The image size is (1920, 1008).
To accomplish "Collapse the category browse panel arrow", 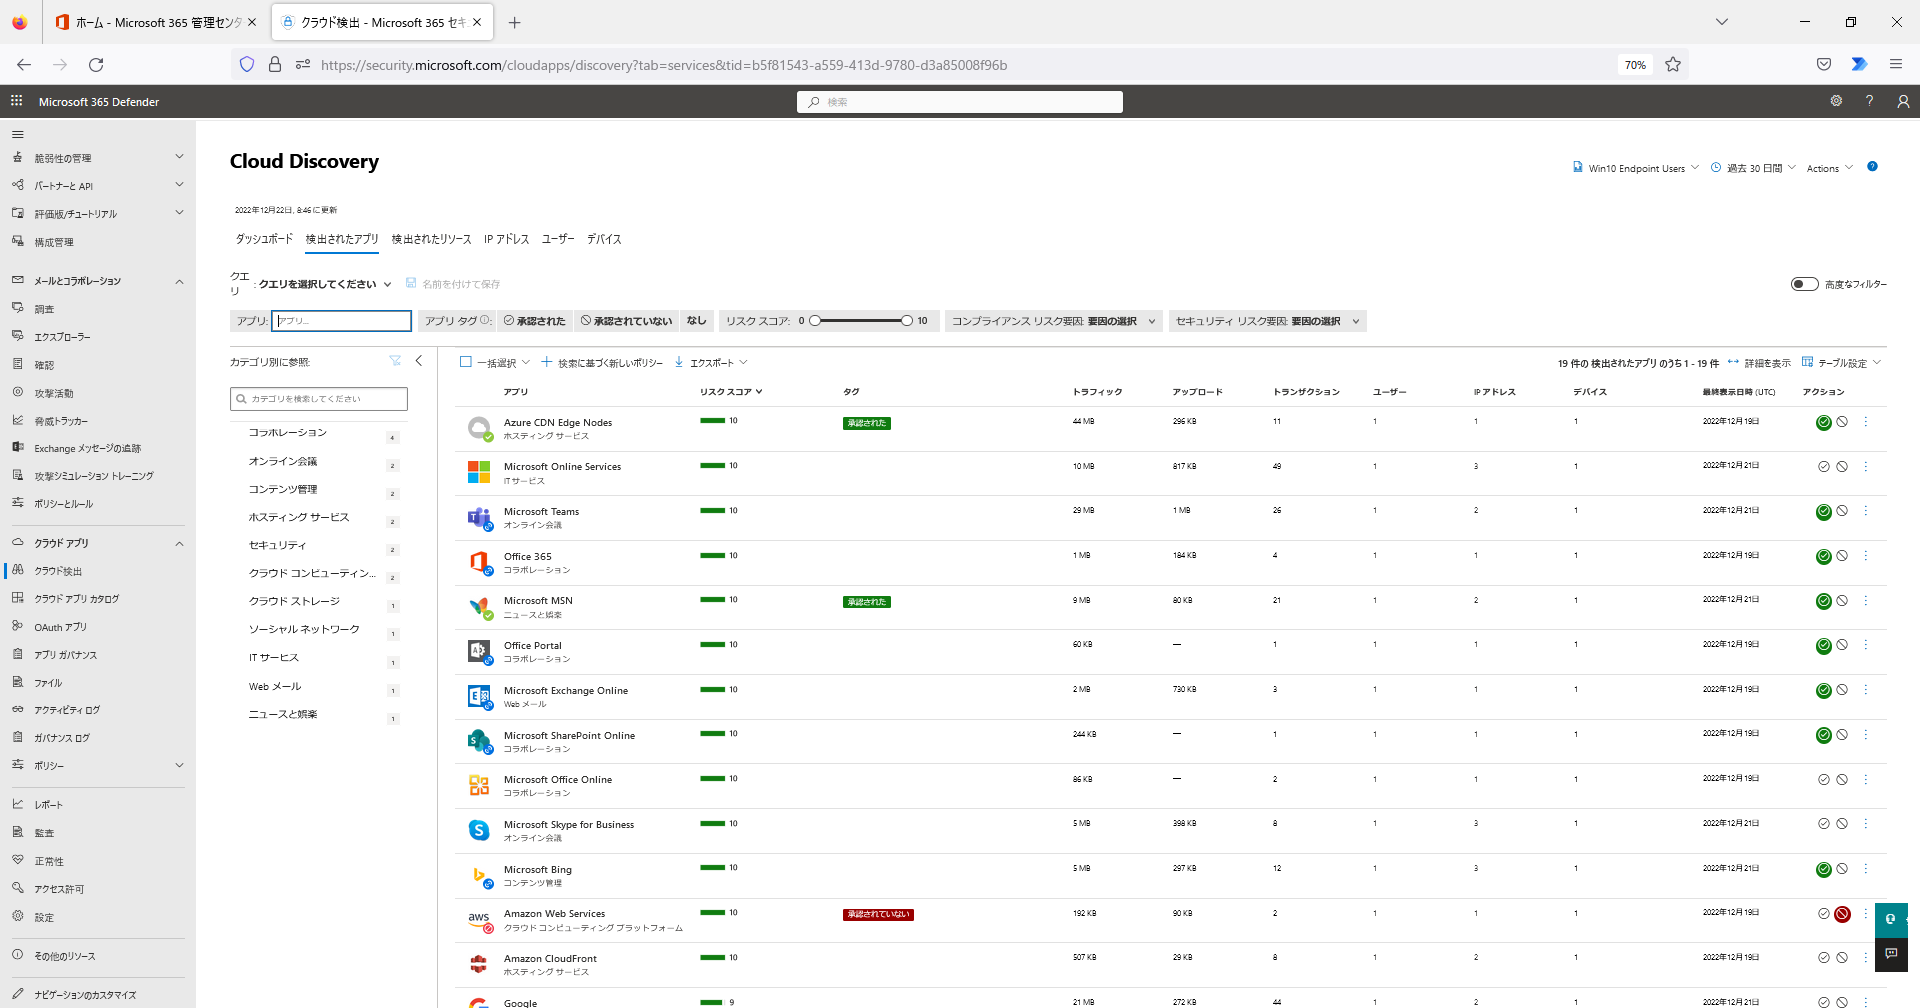I will 419,361.
